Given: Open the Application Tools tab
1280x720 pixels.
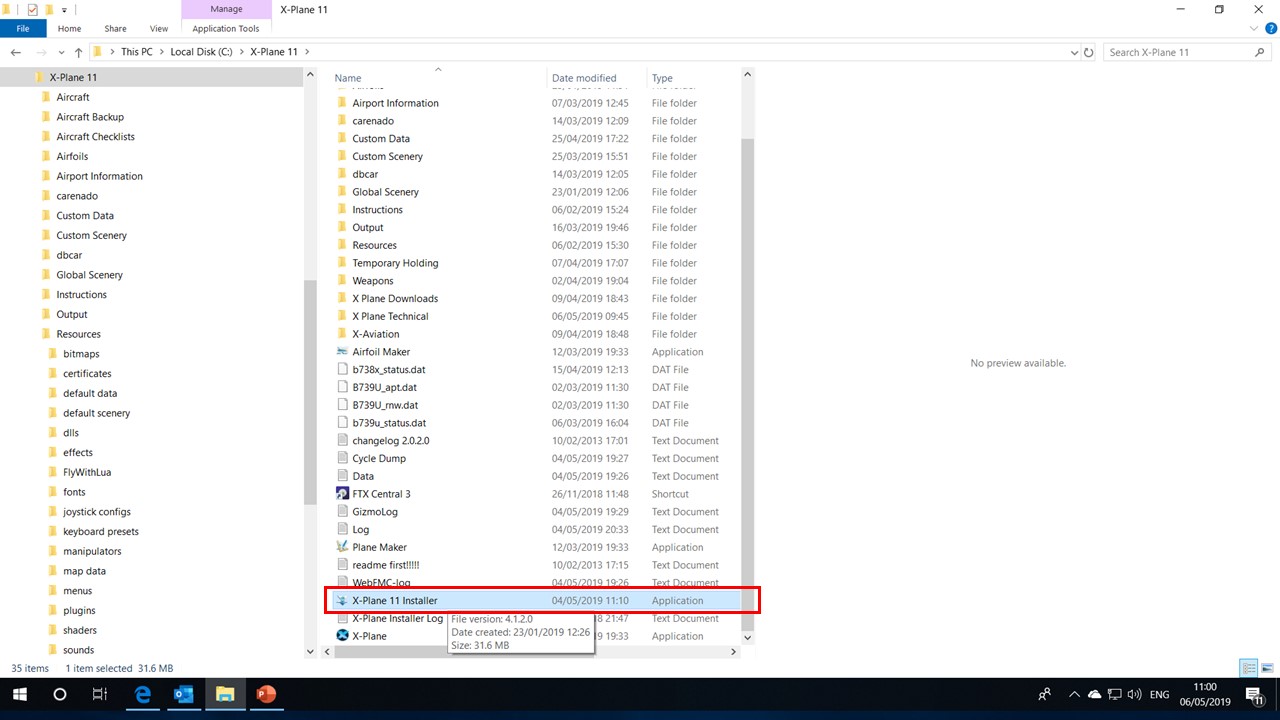Looking at the screenshot, I should tap(226, 29).
